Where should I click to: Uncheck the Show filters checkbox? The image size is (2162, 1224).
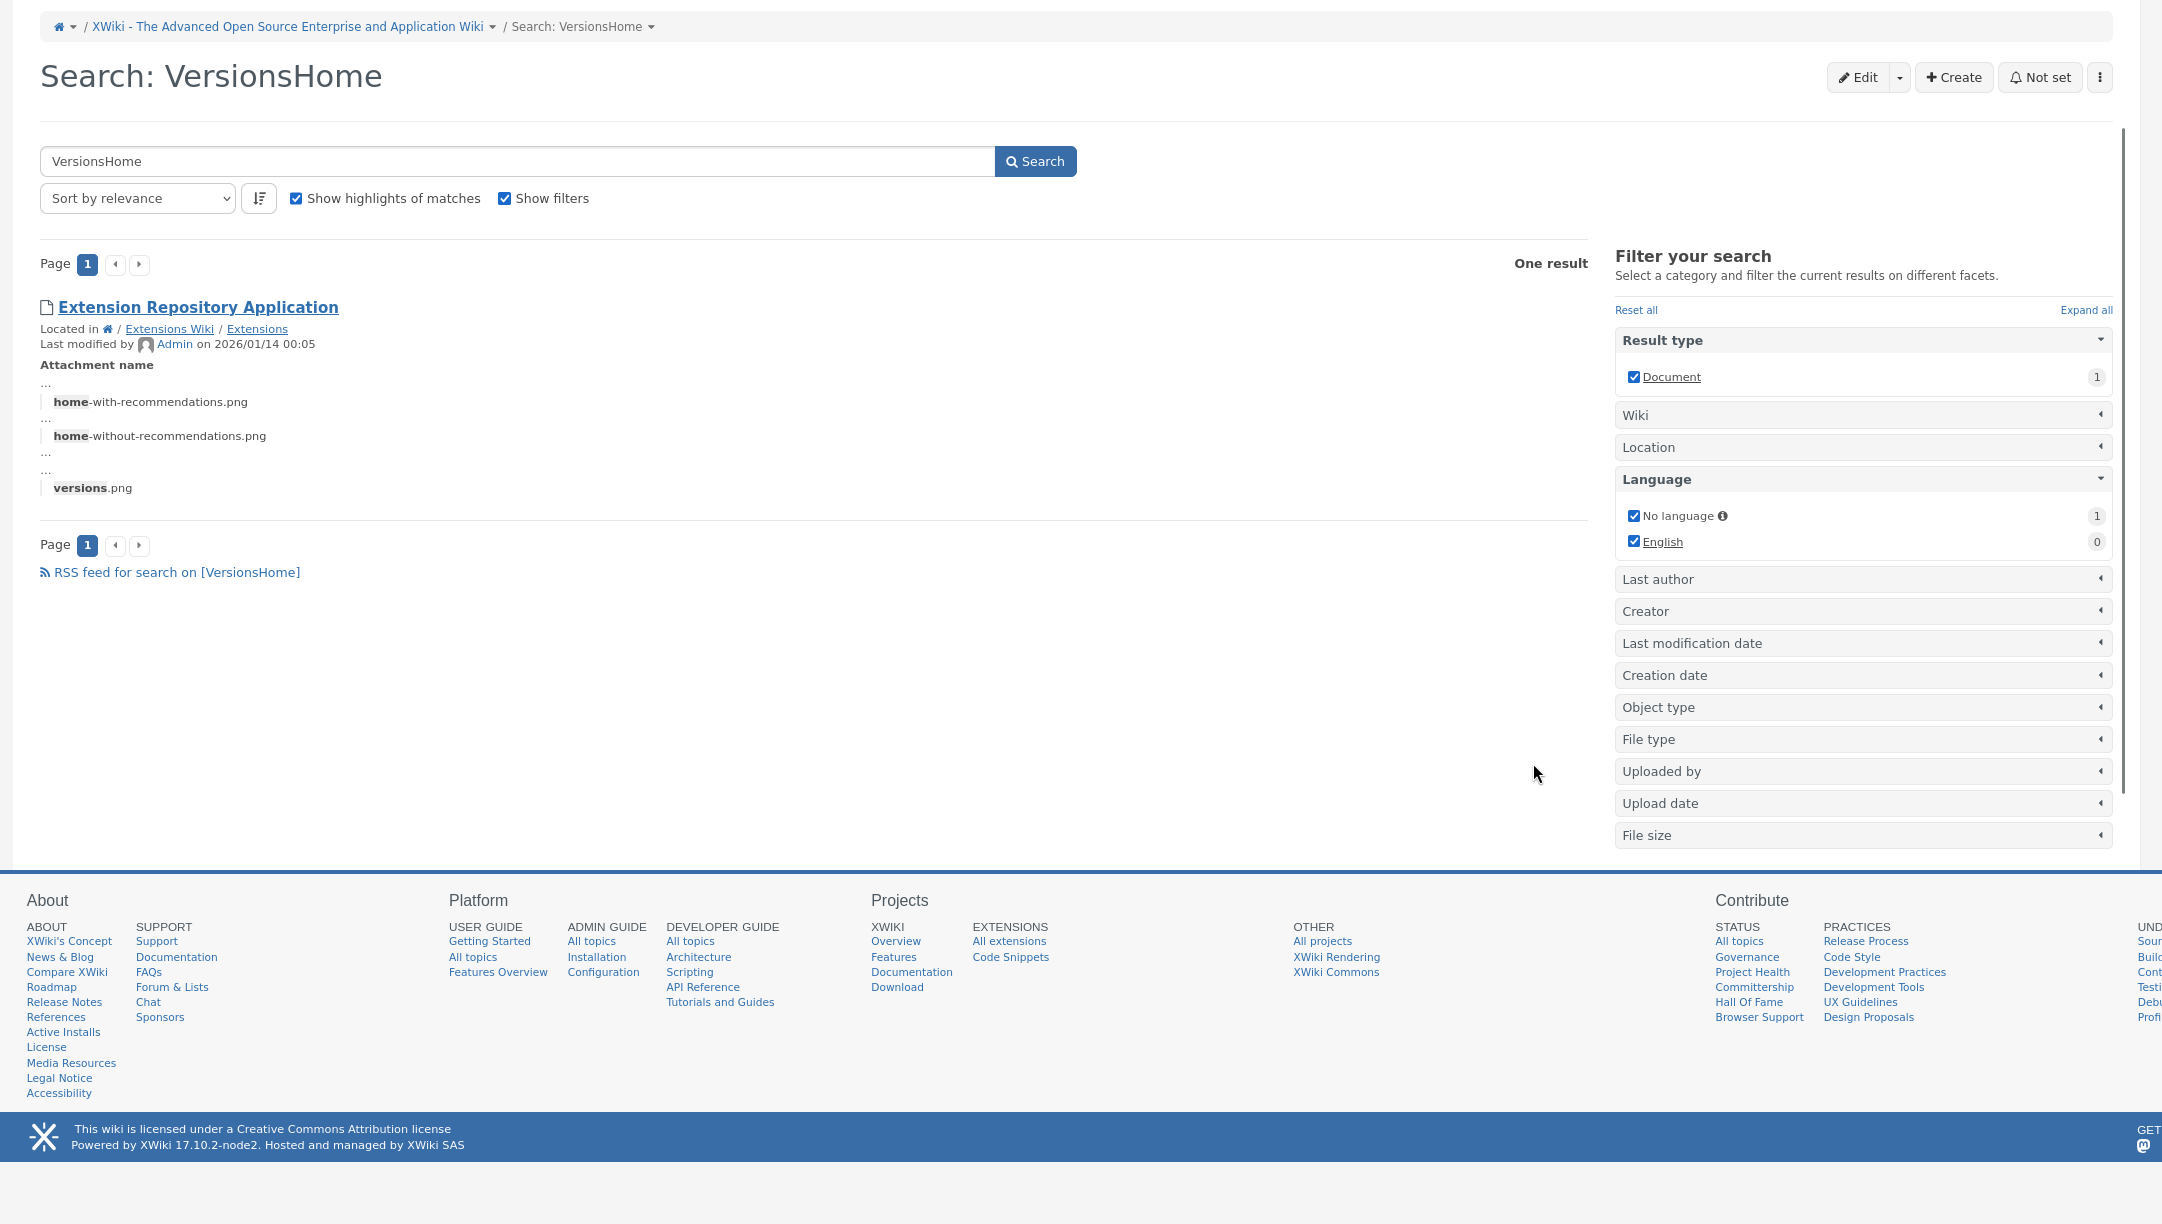click(x=505, y=199)
